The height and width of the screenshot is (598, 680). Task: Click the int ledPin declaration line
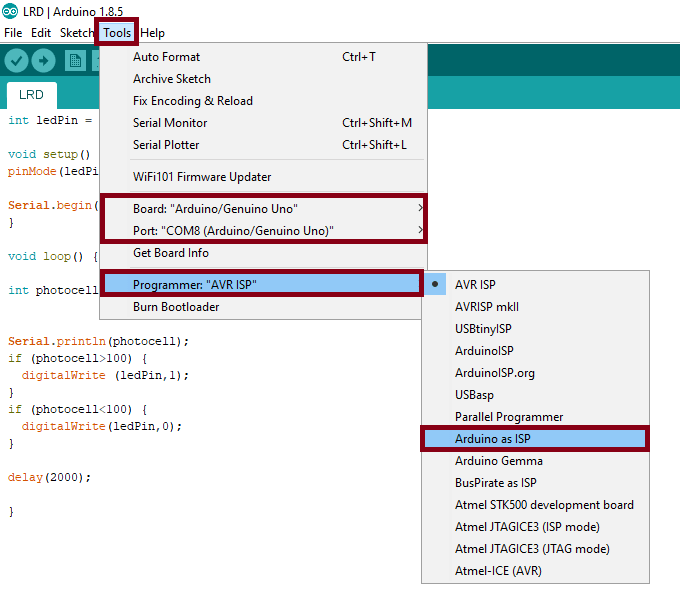point(50,120)
